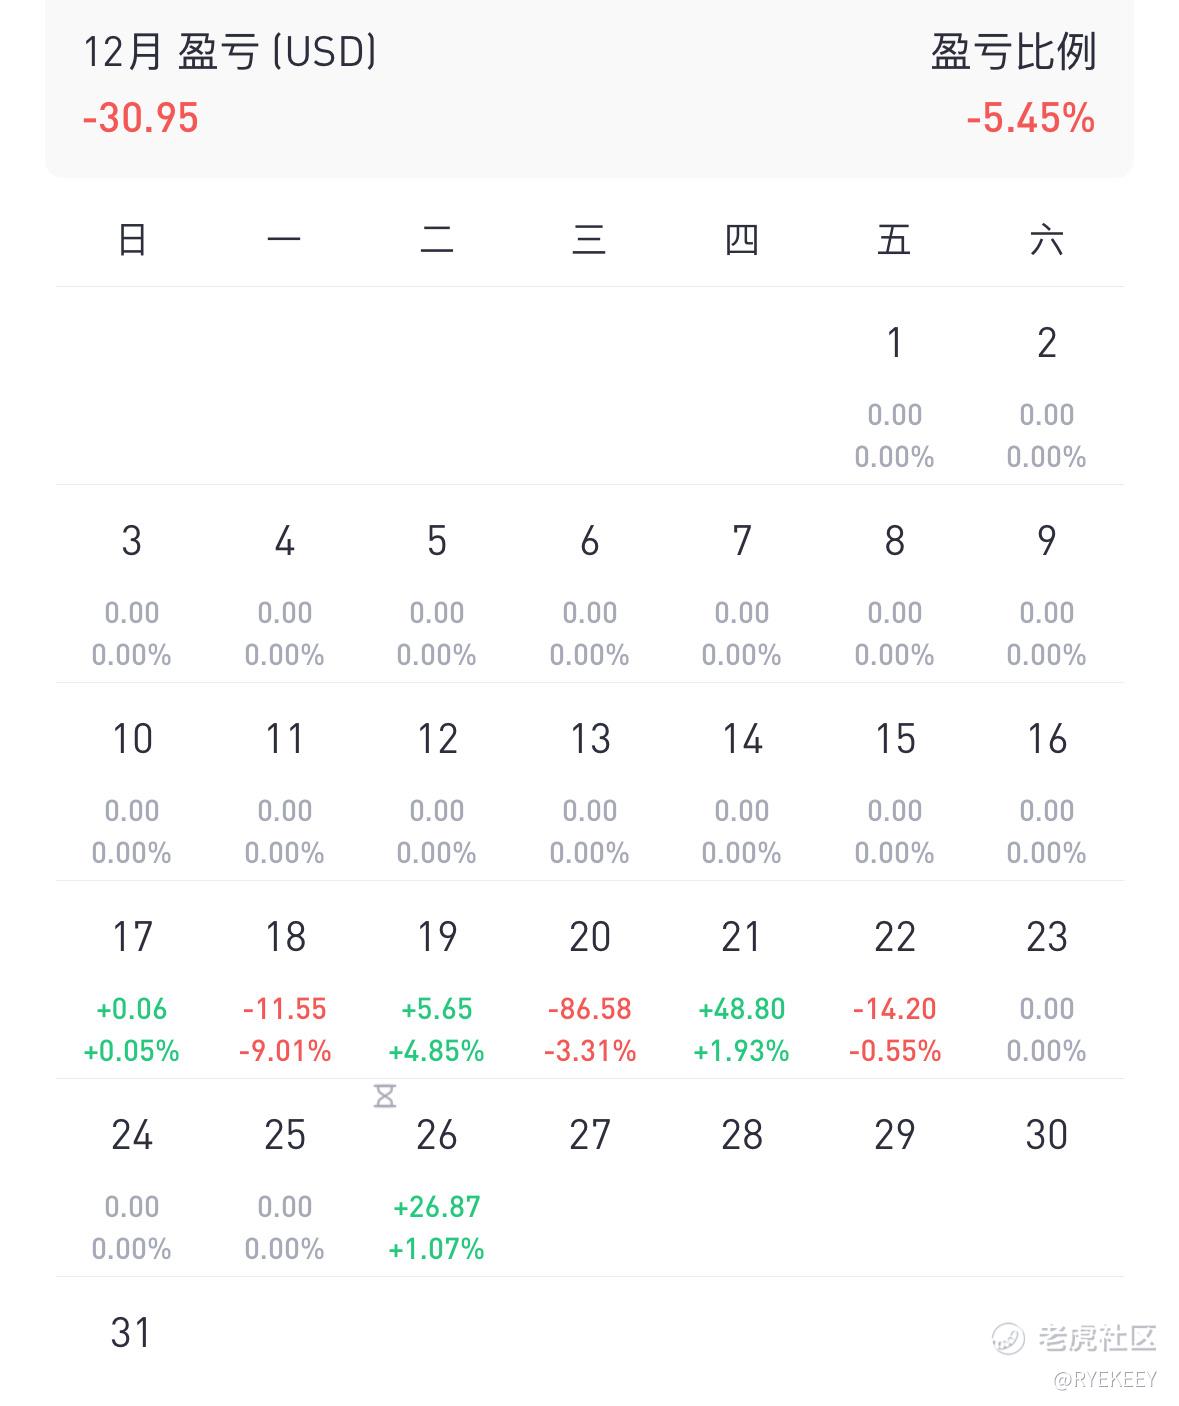Tap the @RYEKEEY username watermark
The width and height of the screenshot is (1179, 1406).
tap(1104, 1380)
